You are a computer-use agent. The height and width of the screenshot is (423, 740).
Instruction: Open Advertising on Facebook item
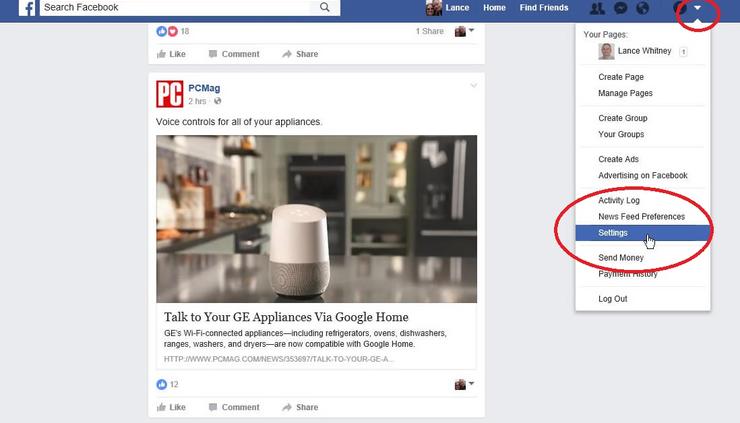click(x=643, y=175)
